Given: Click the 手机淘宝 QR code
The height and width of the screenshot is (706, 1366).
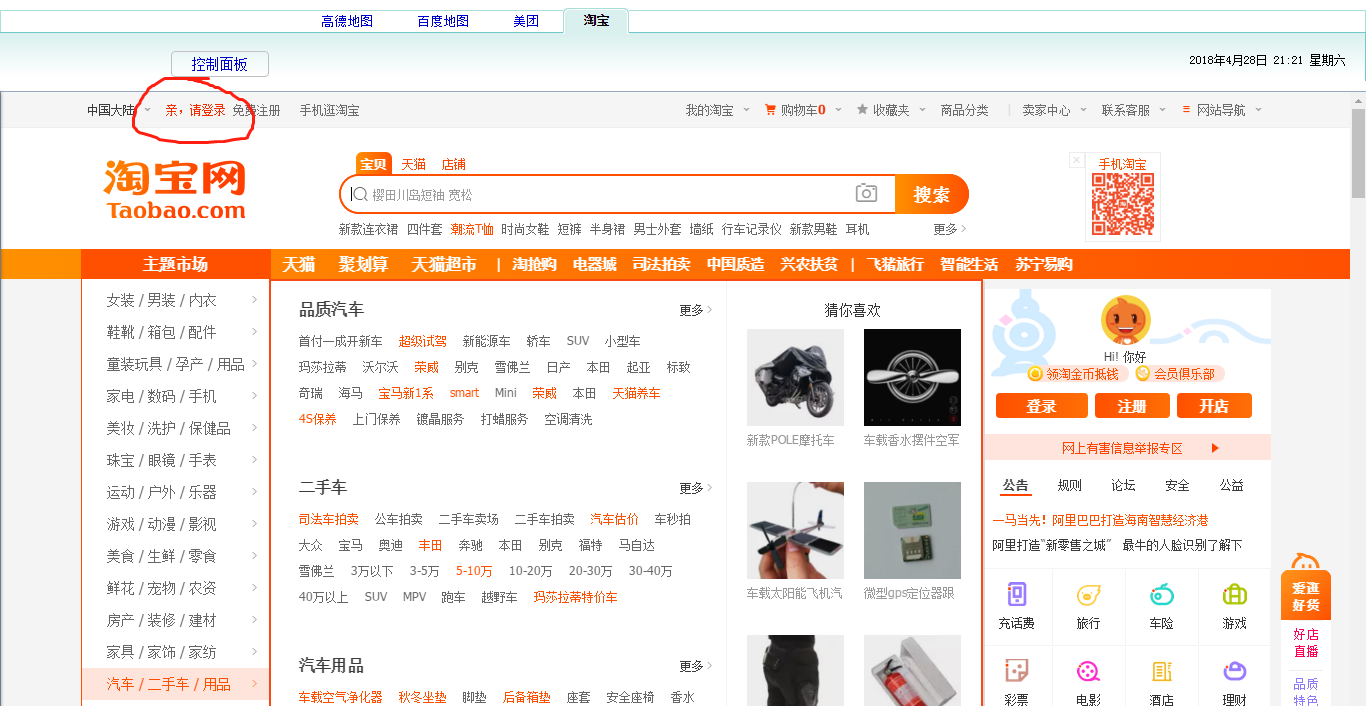Looking at the screenshot, I should tap(1122, 204).
